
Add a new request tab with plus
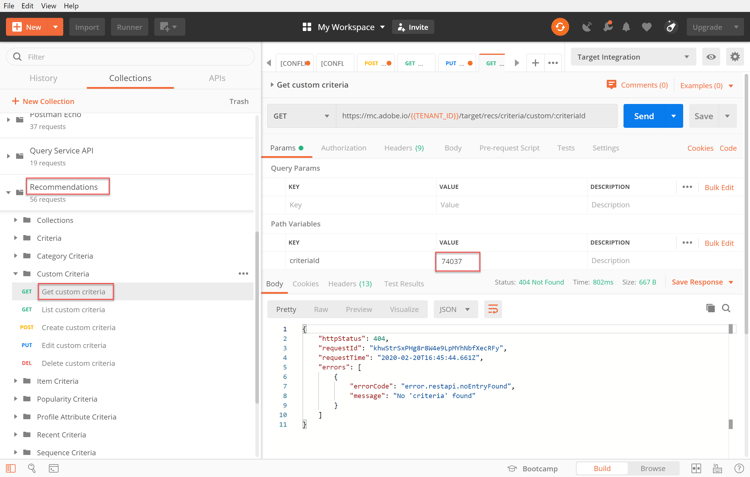[x=535, y=63]
